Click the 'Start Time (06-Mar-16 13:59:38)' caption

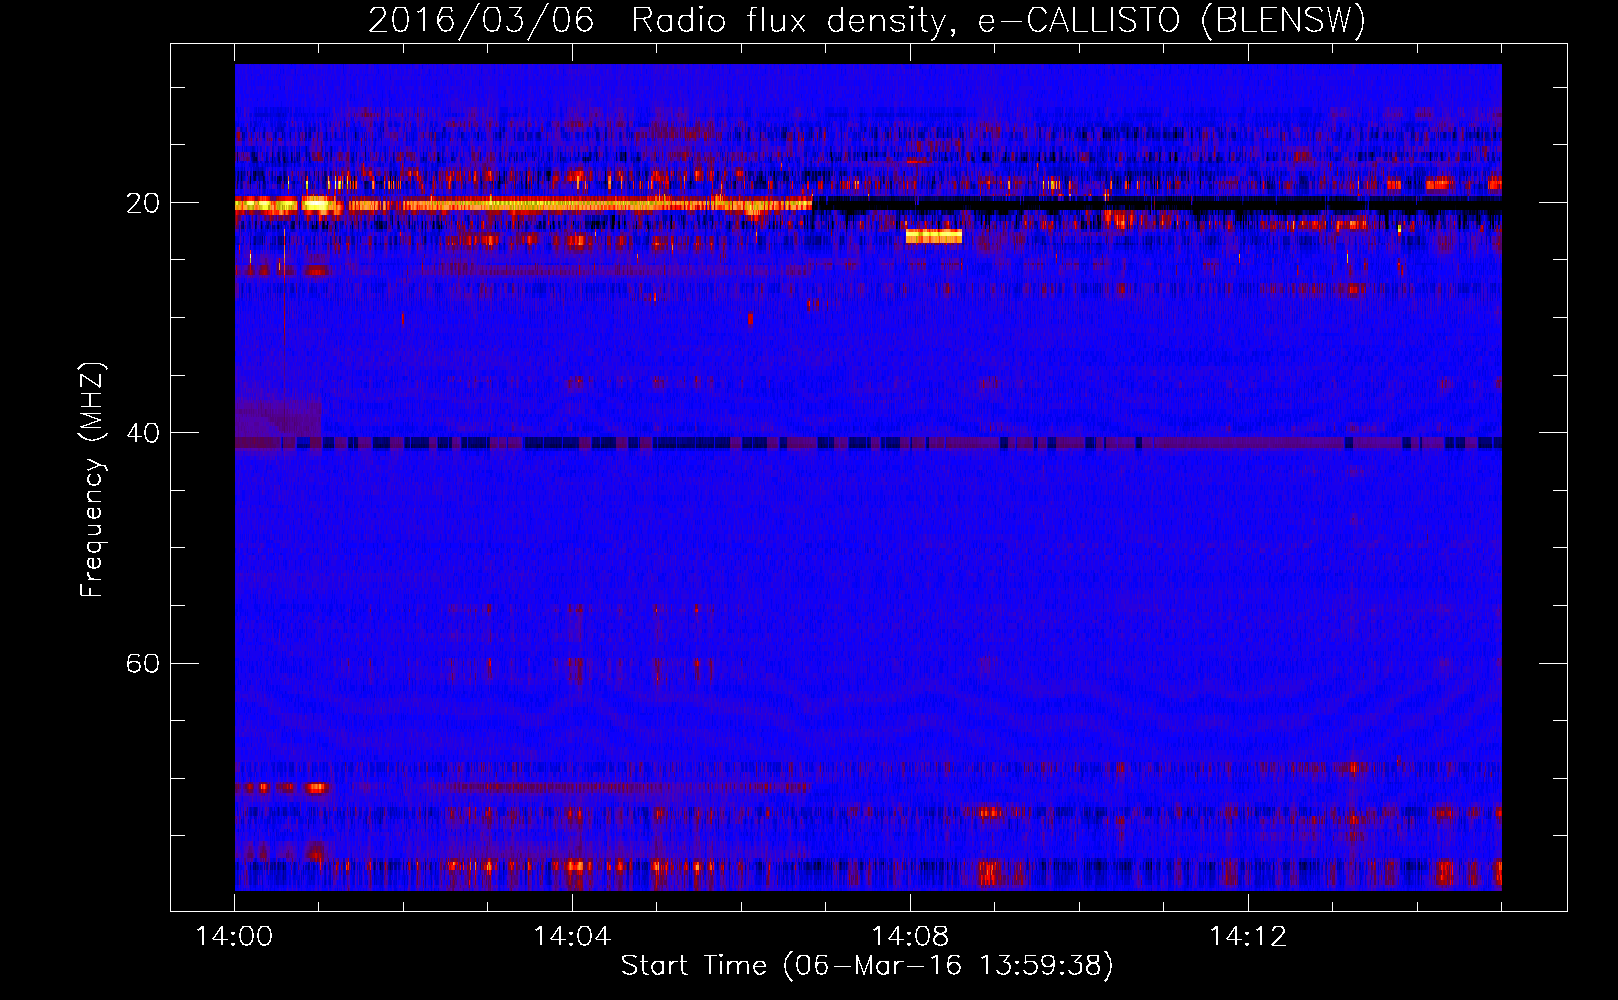tap(867, 966)
